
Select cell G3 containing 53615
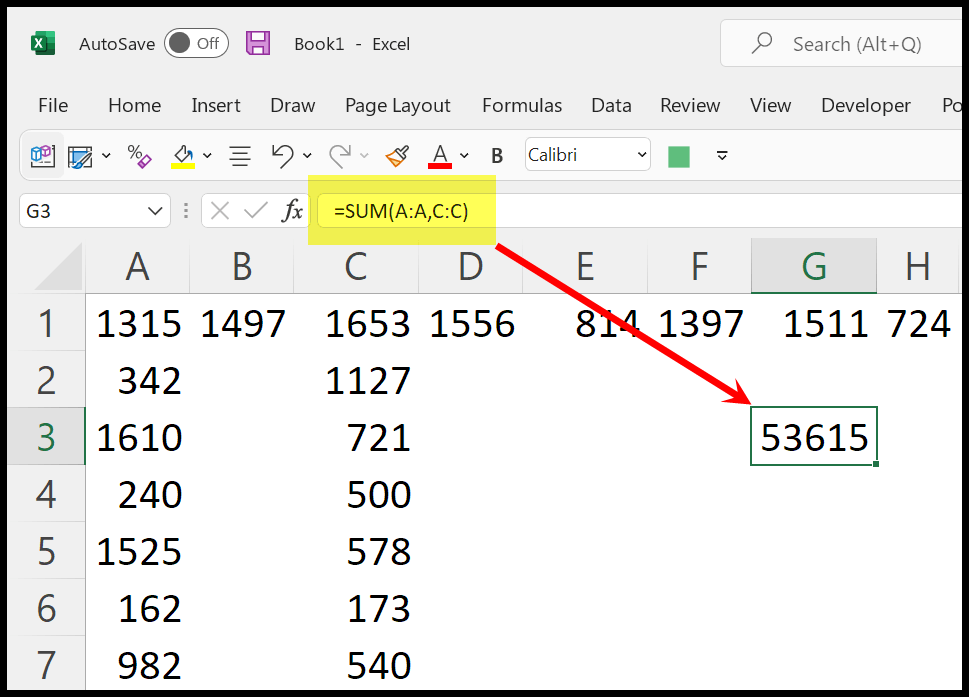[814, 436]
